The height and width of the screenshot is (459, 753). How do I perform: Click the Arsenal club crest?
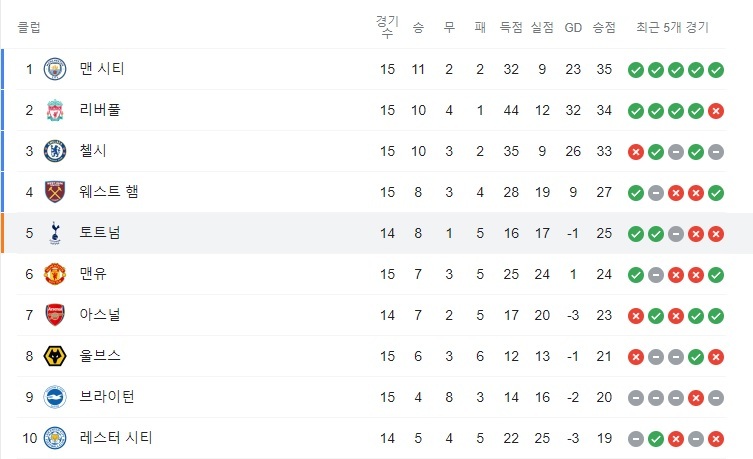click(55, 316)
